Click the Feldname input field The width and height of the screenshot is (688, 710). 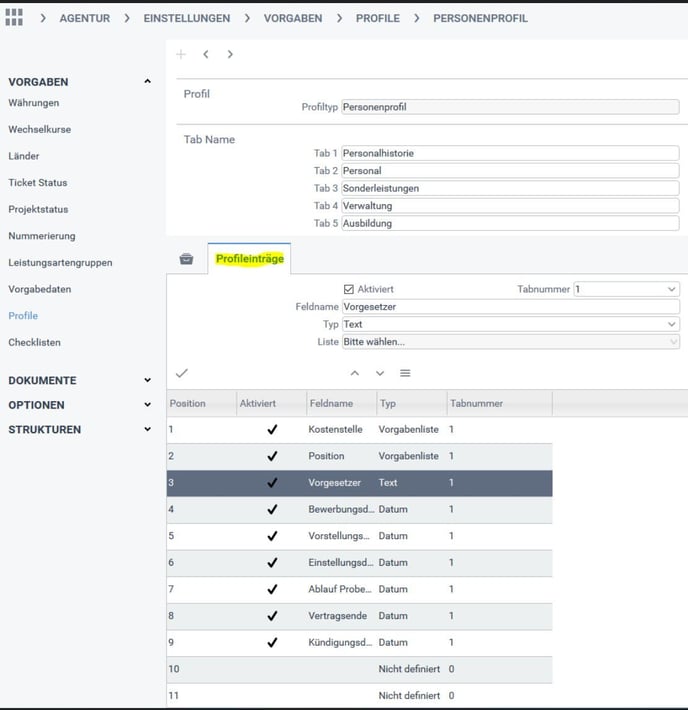tap(510, 307)
